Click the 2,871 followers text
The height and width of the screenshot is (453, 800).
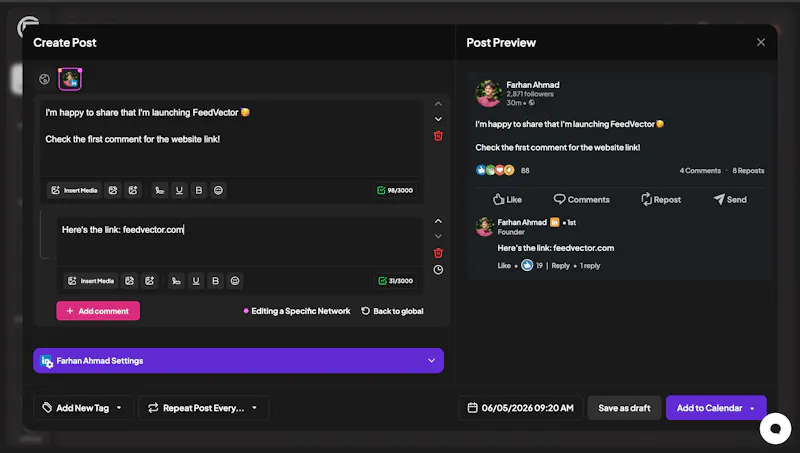point(530,94)
